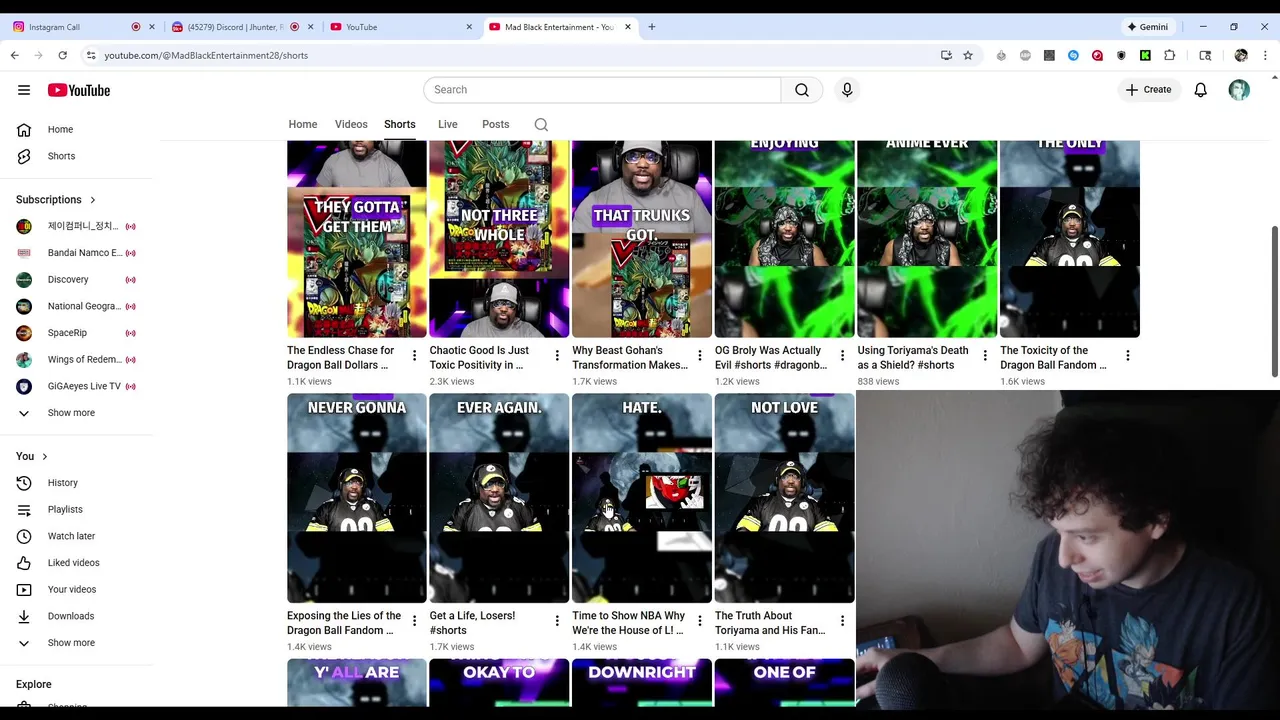The width and height of the screenshot is (1280, 720).
Task: Open the YouTube hamburger guide menu
Action: (24, 90)
